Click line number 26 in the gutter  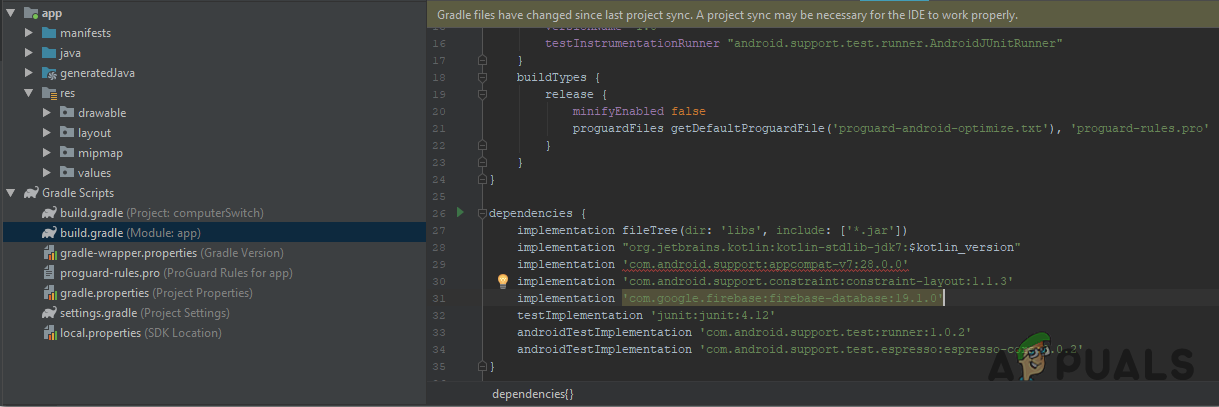click(x=439, y=213)
